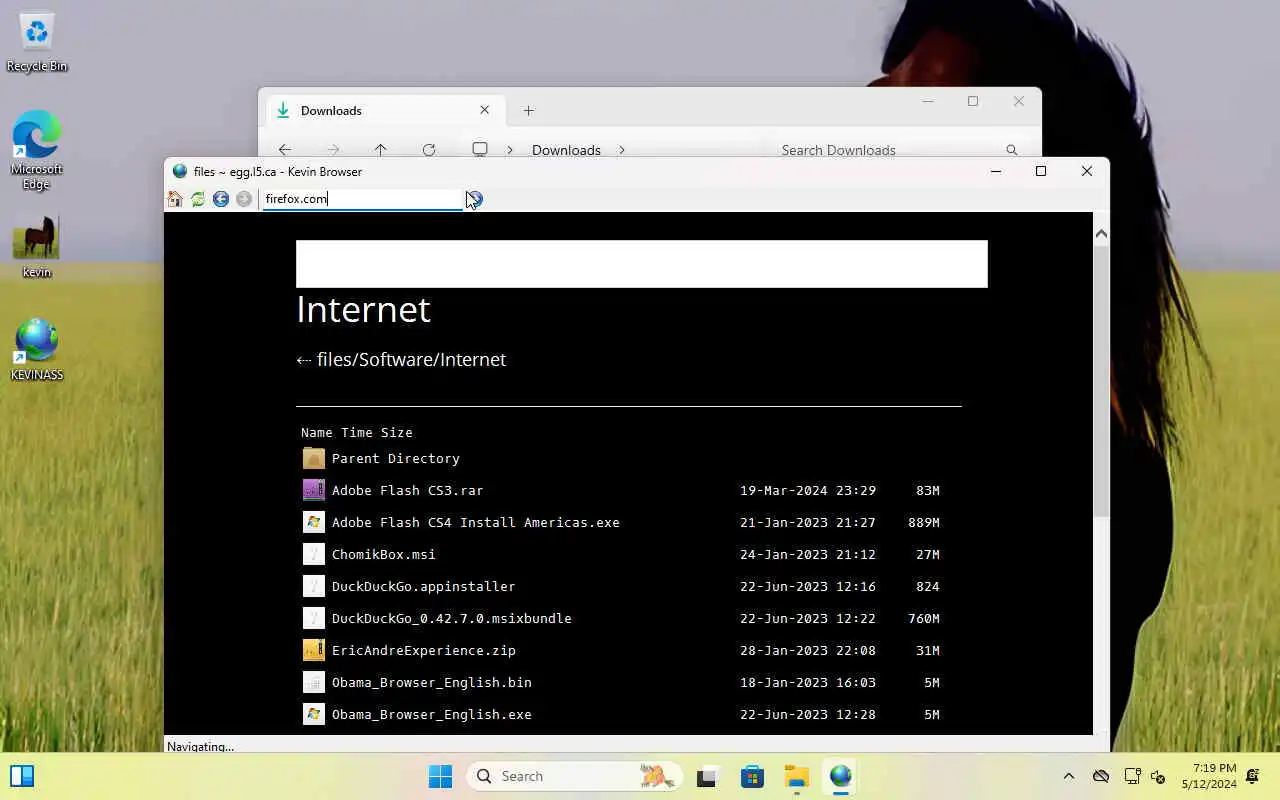Click the page scrollbar's up arrow

click(1101, 234)
